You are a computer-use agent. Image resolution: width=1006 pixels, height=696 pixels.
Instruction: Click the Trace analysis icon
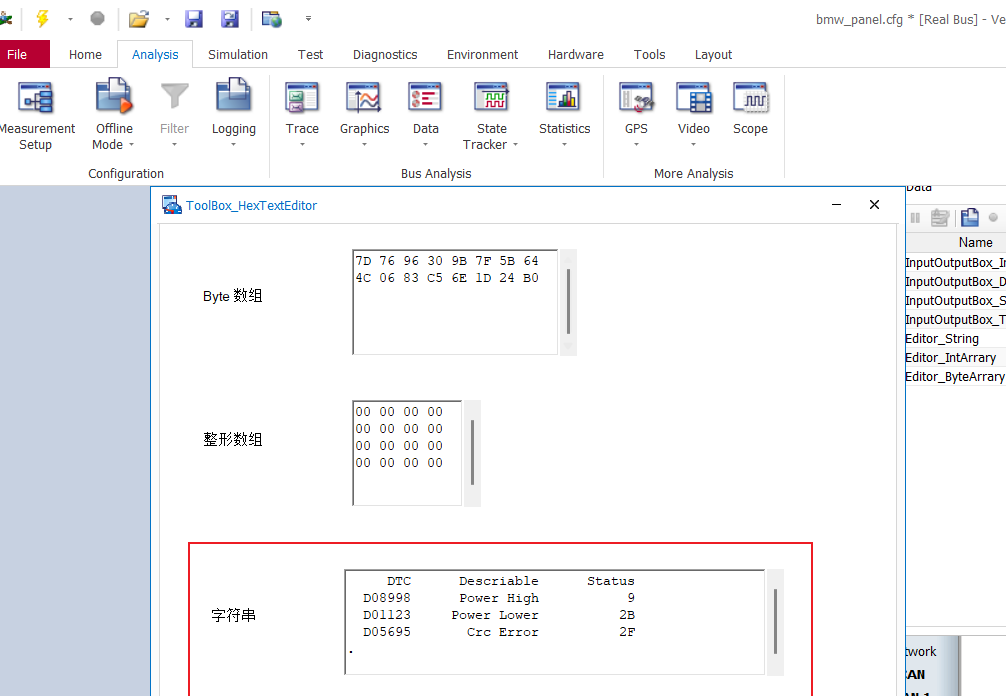coord(302,100)
